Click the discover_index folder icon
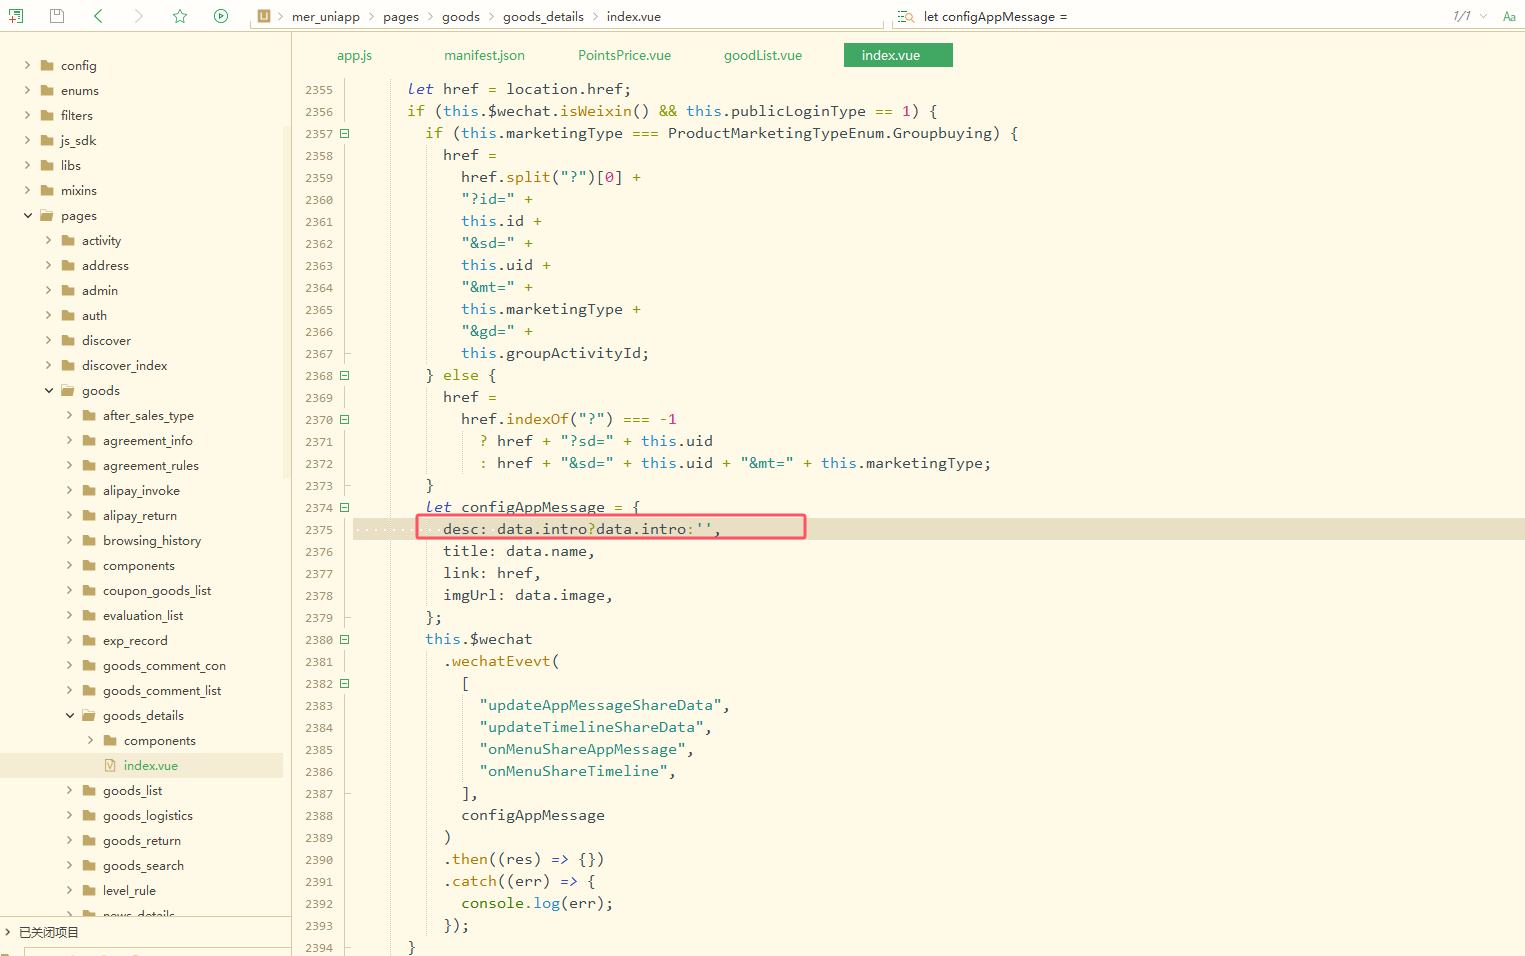Image resolution: width=1525 pixels, height=956 pixels. click(68, 365)
